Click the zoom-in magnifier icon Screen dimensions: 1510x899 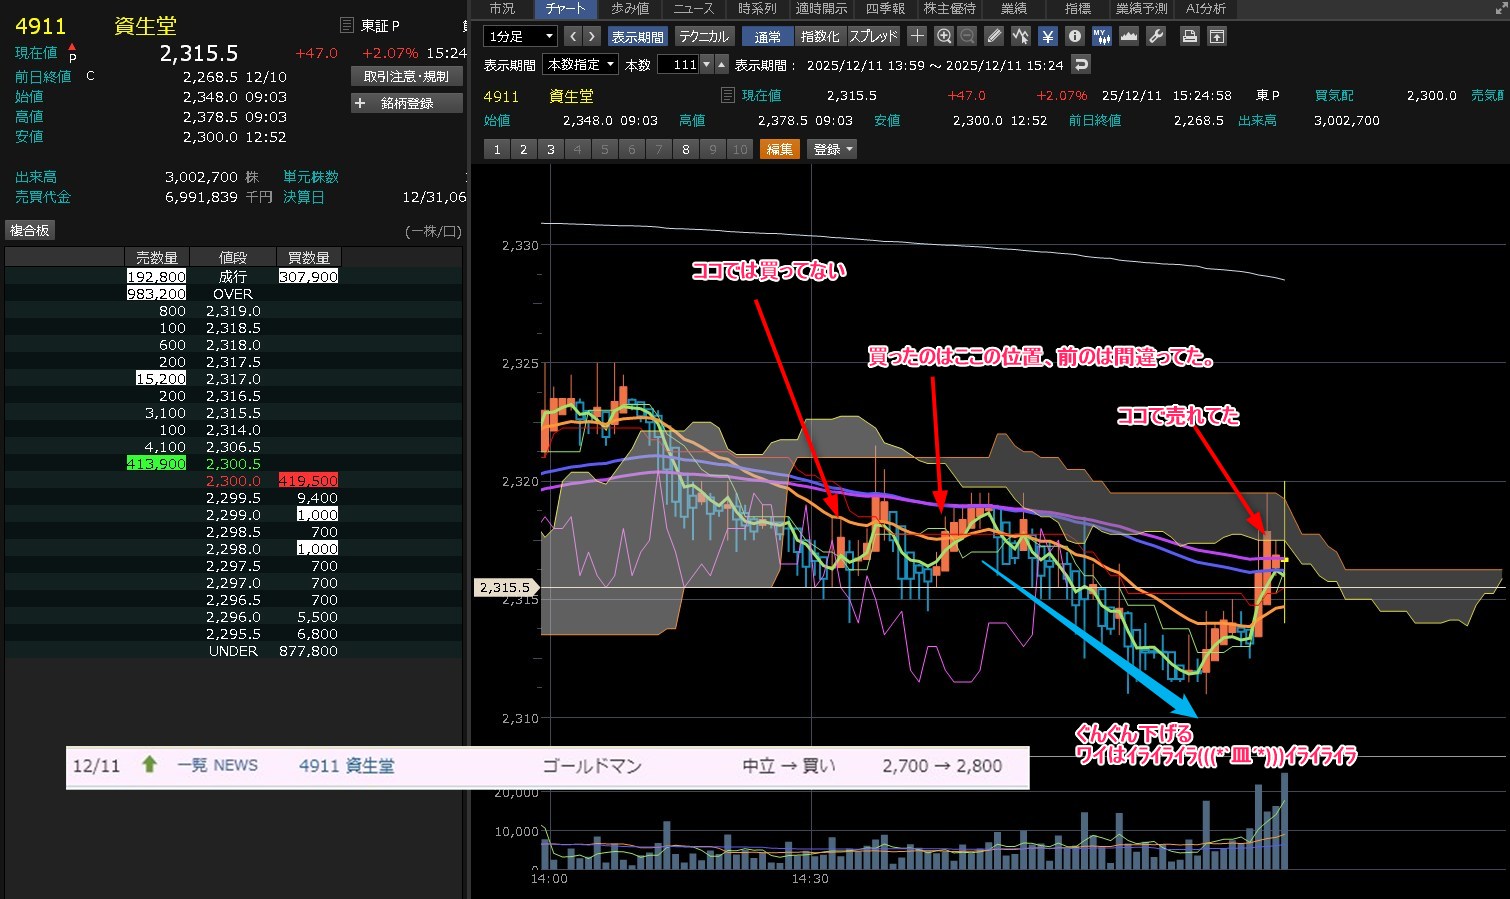click(943, 36)
